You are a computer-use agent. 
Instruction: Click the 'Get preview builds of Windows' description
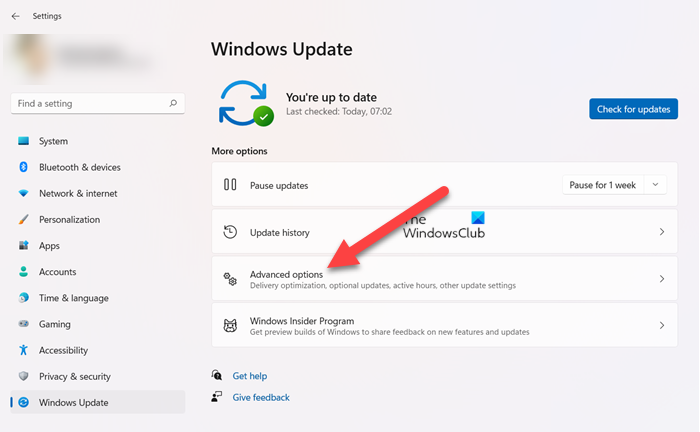(389, 332)
